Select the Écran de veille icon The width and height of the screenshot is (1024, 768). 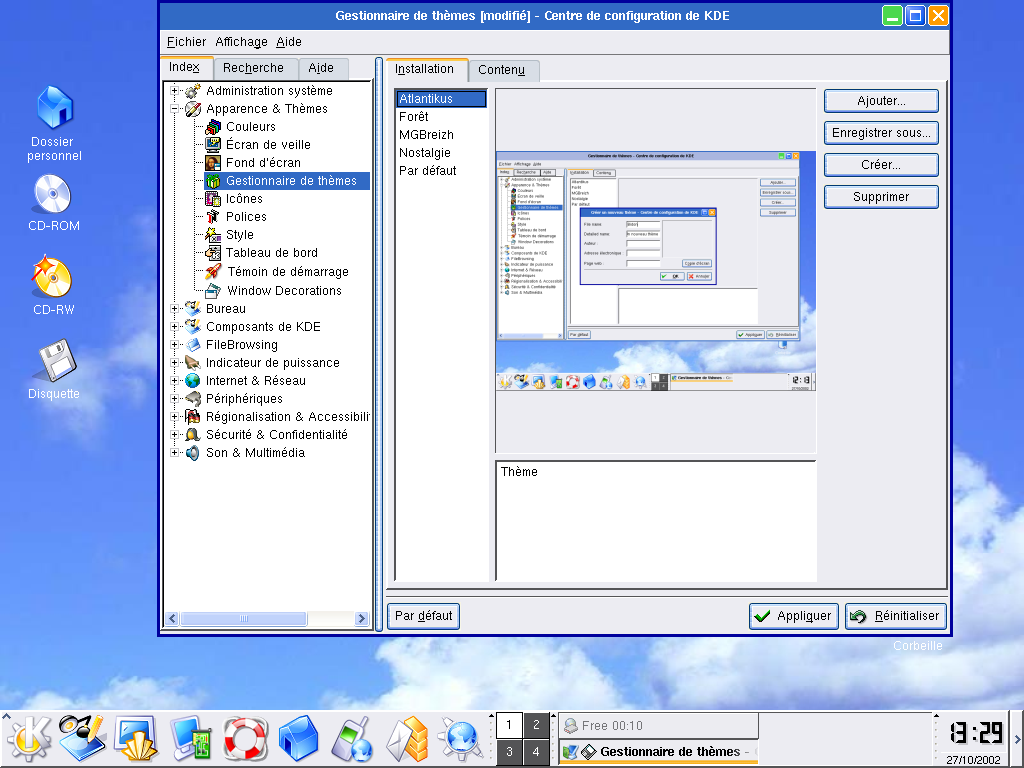213,145
